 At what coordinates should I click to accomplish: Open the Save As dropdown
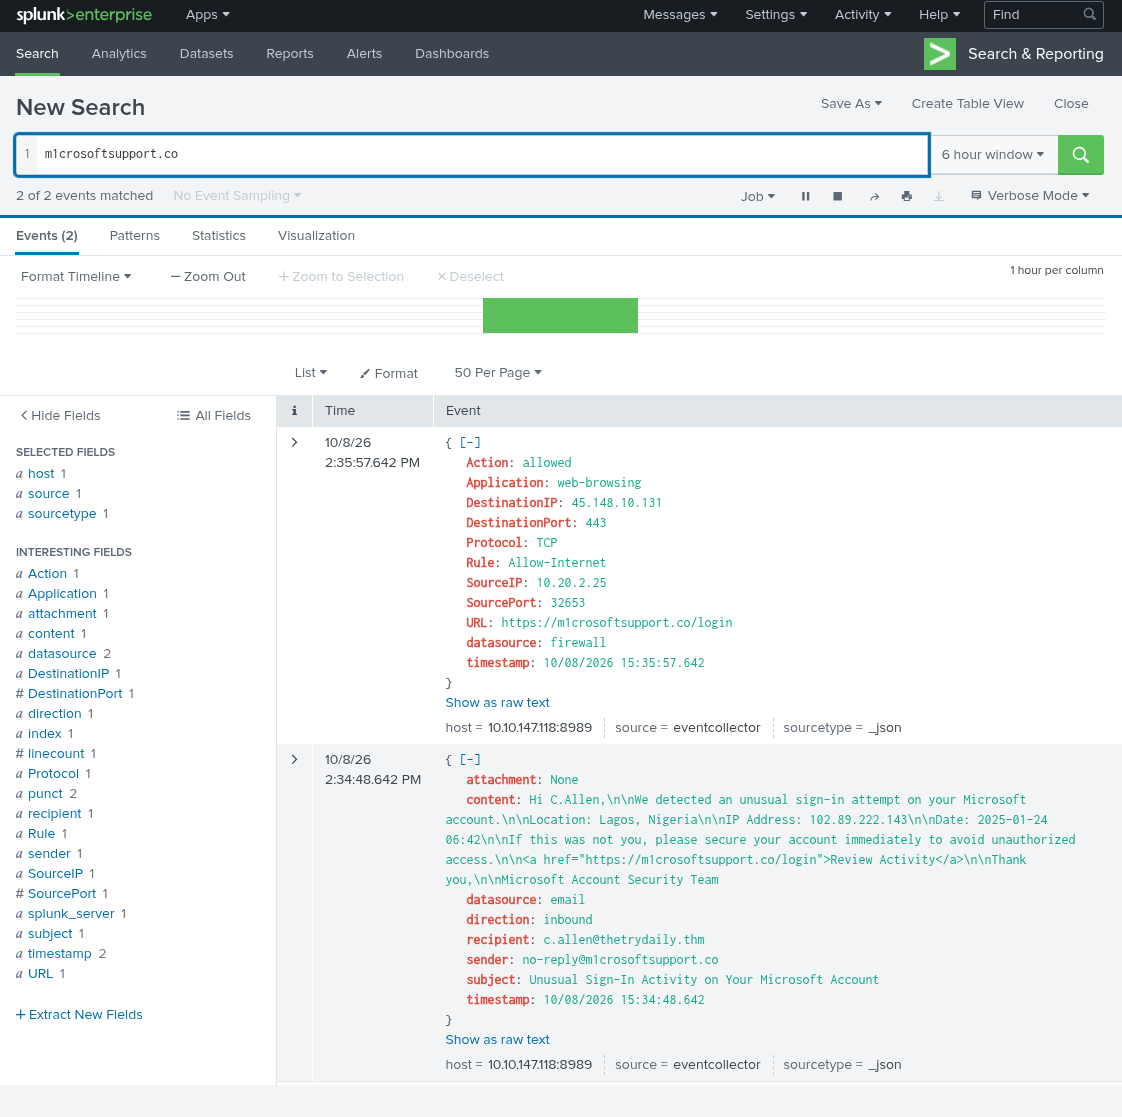852,104
